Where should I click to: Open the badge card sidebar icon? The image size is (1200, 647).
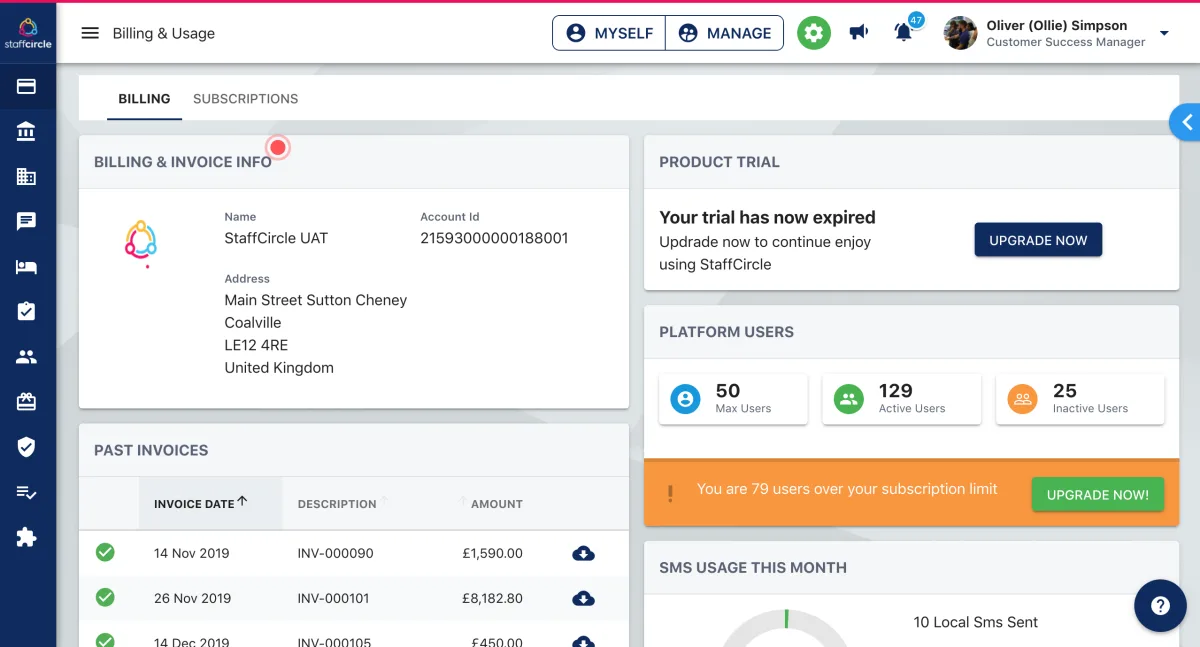[x=27, y=402]
